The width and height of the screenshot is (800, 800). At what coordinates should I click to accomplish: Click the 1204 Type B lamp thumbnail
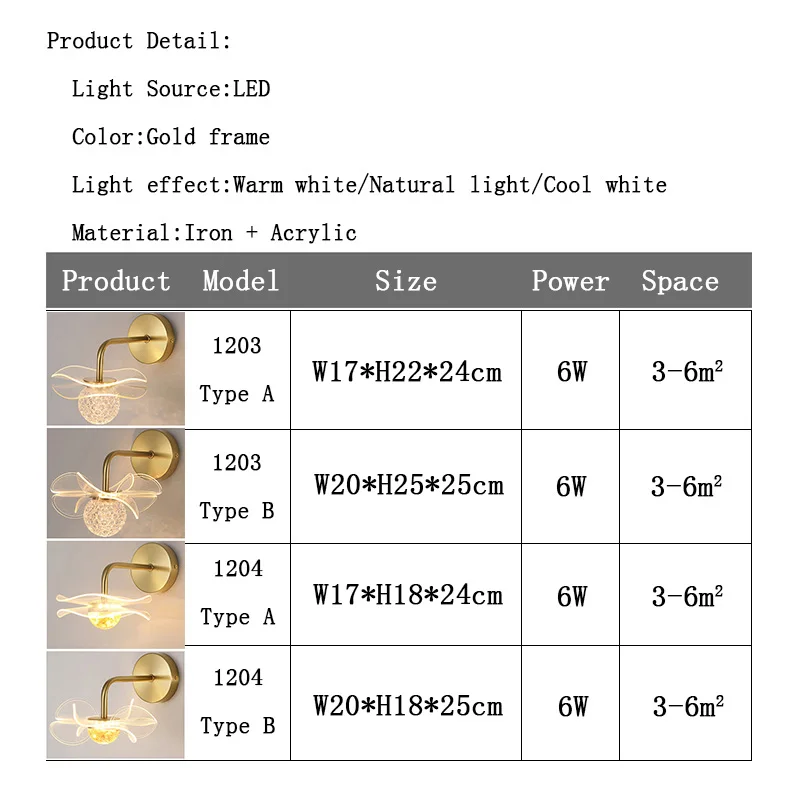[116, 705]
